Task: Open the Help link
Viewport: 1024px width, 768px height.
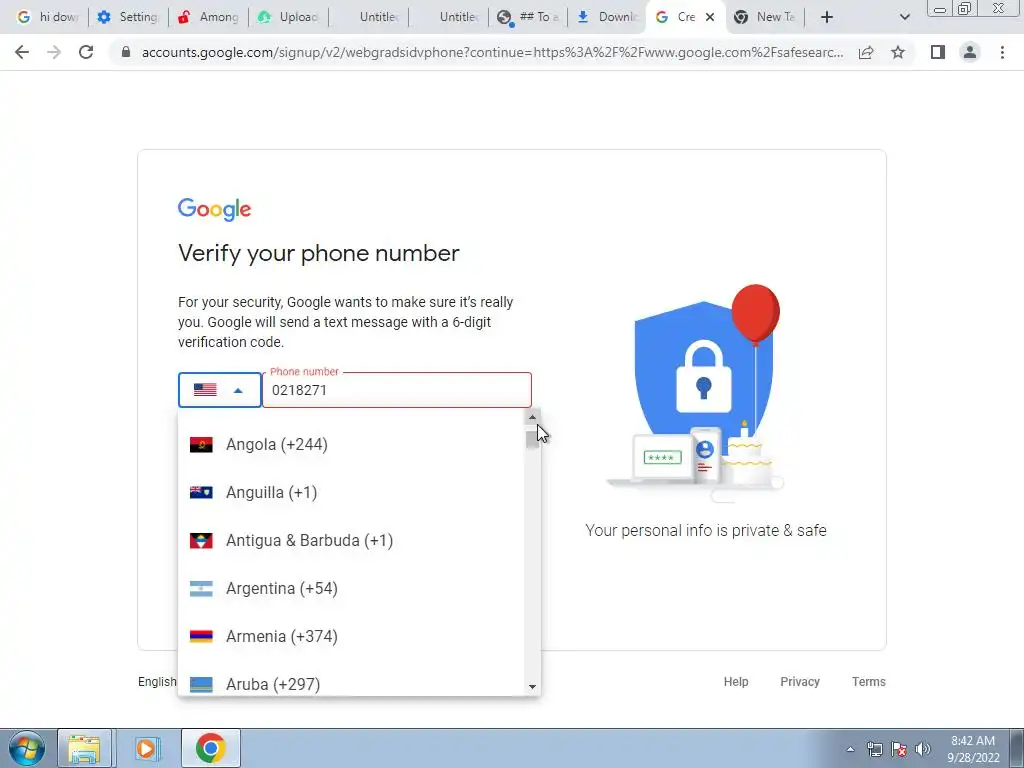Action: [x=736, y=682]
